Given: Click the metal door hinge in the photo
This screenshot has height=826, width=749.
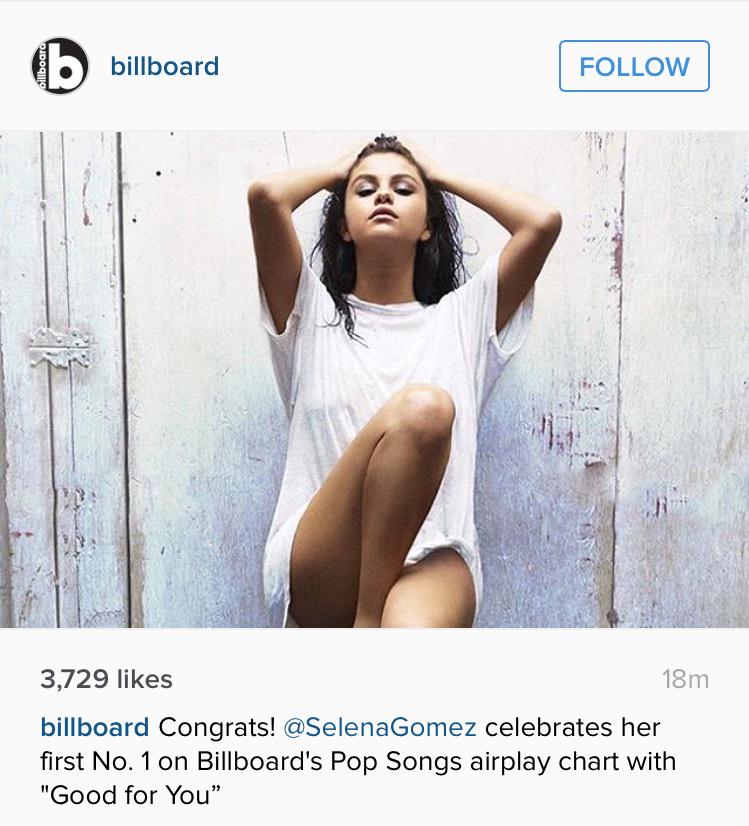Looking at the screenshot, I should [x=61, y=347].
